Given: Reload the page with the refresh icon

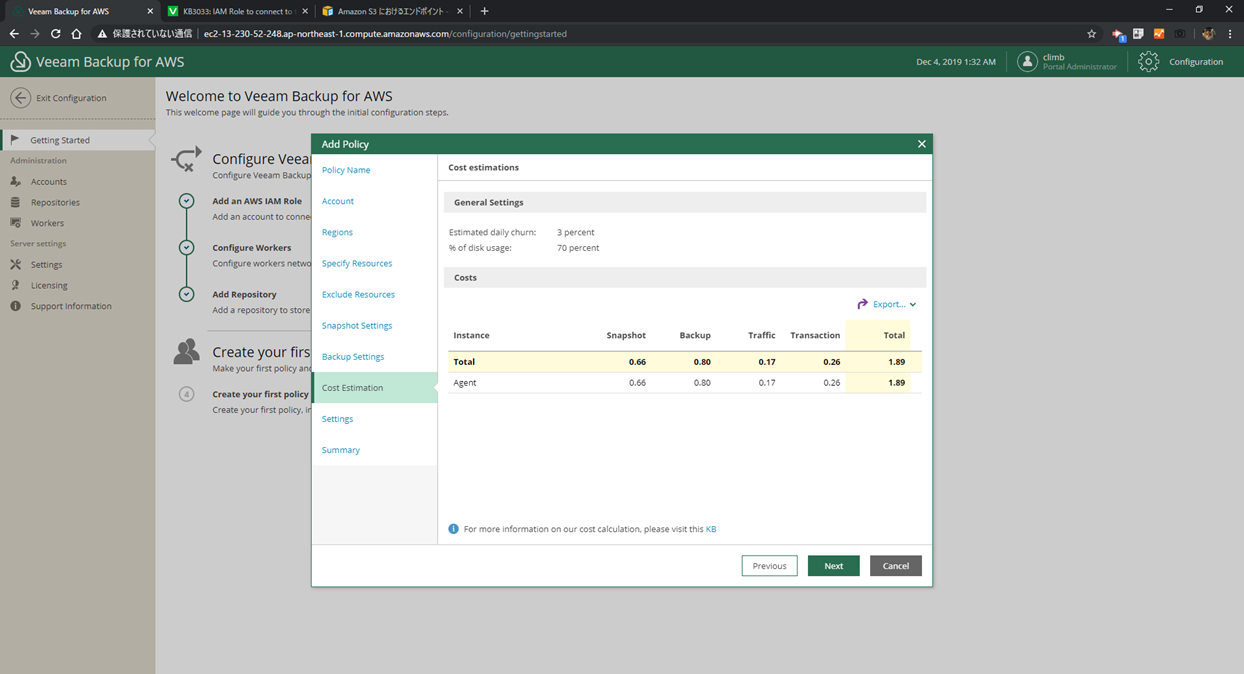Looking at the screenshot, I should (55, 33).
